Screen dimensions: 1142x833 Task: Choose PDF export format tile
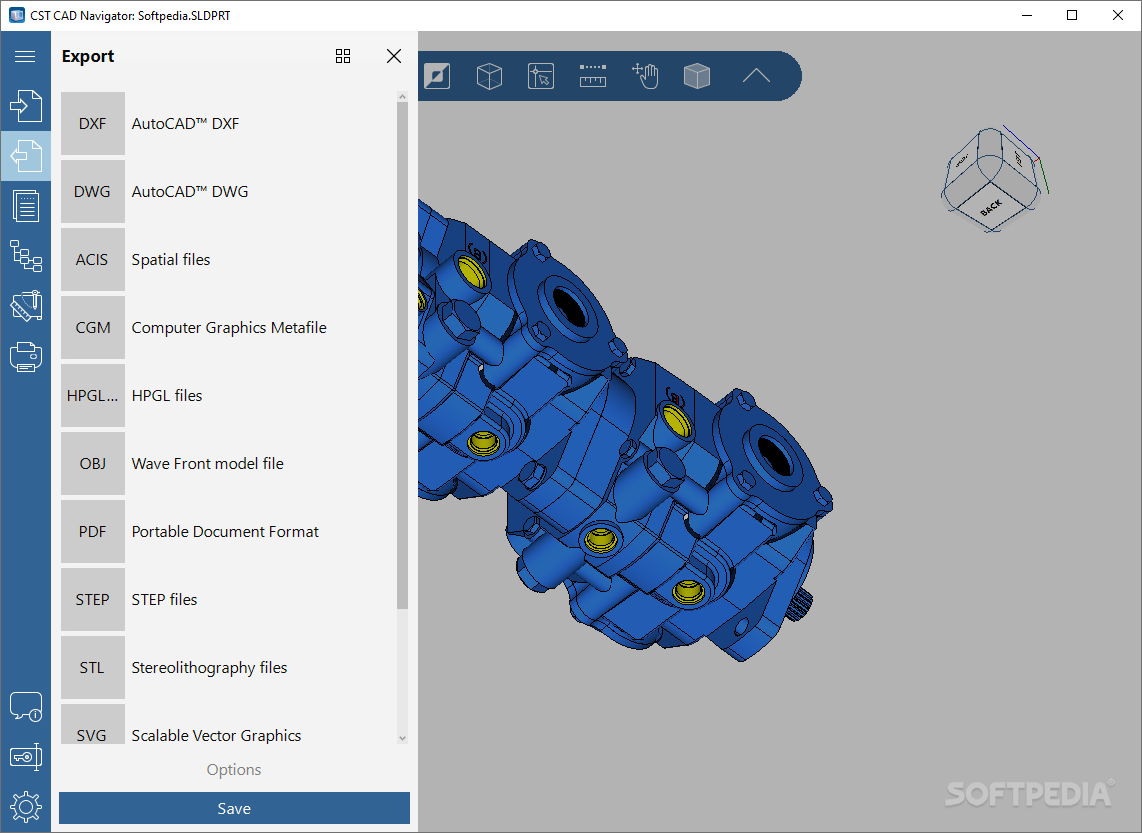[92, 532]
